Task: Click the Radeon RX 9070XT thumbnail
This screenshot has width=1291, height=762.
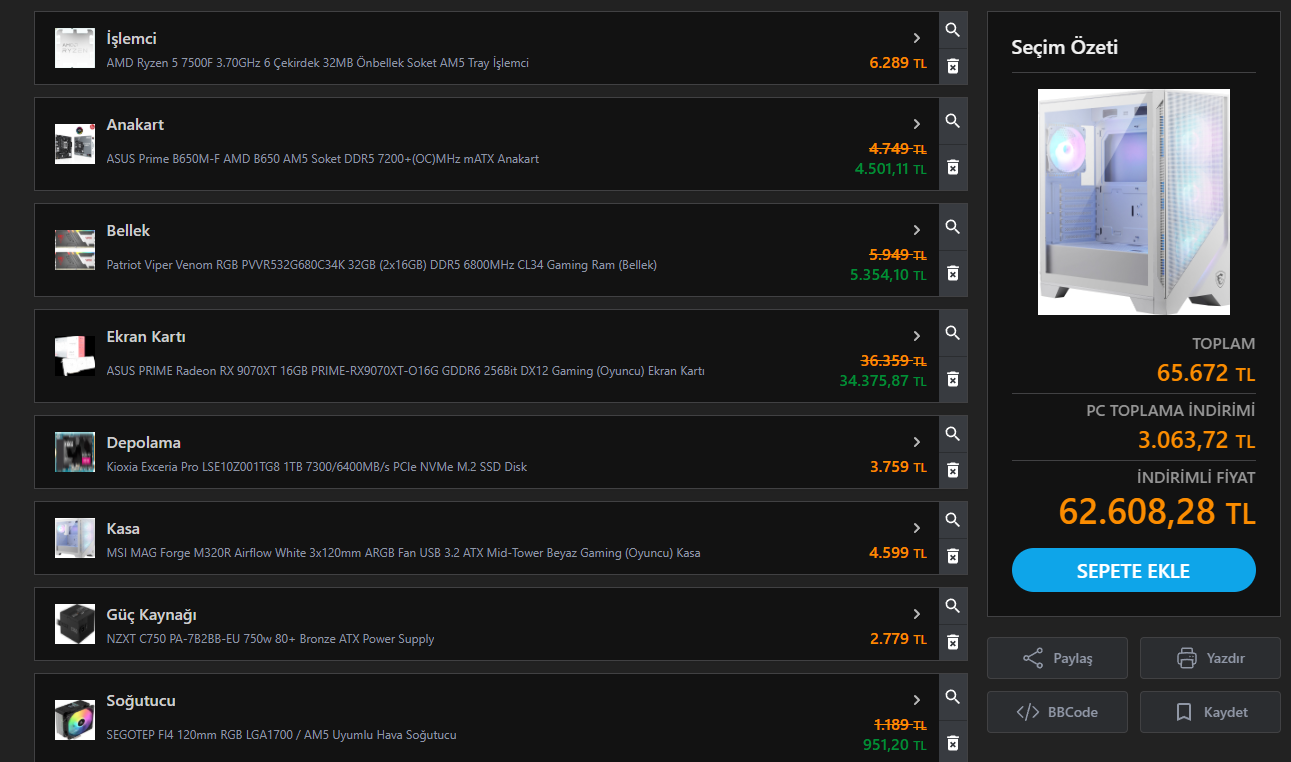Action: (x=75, y=356)
